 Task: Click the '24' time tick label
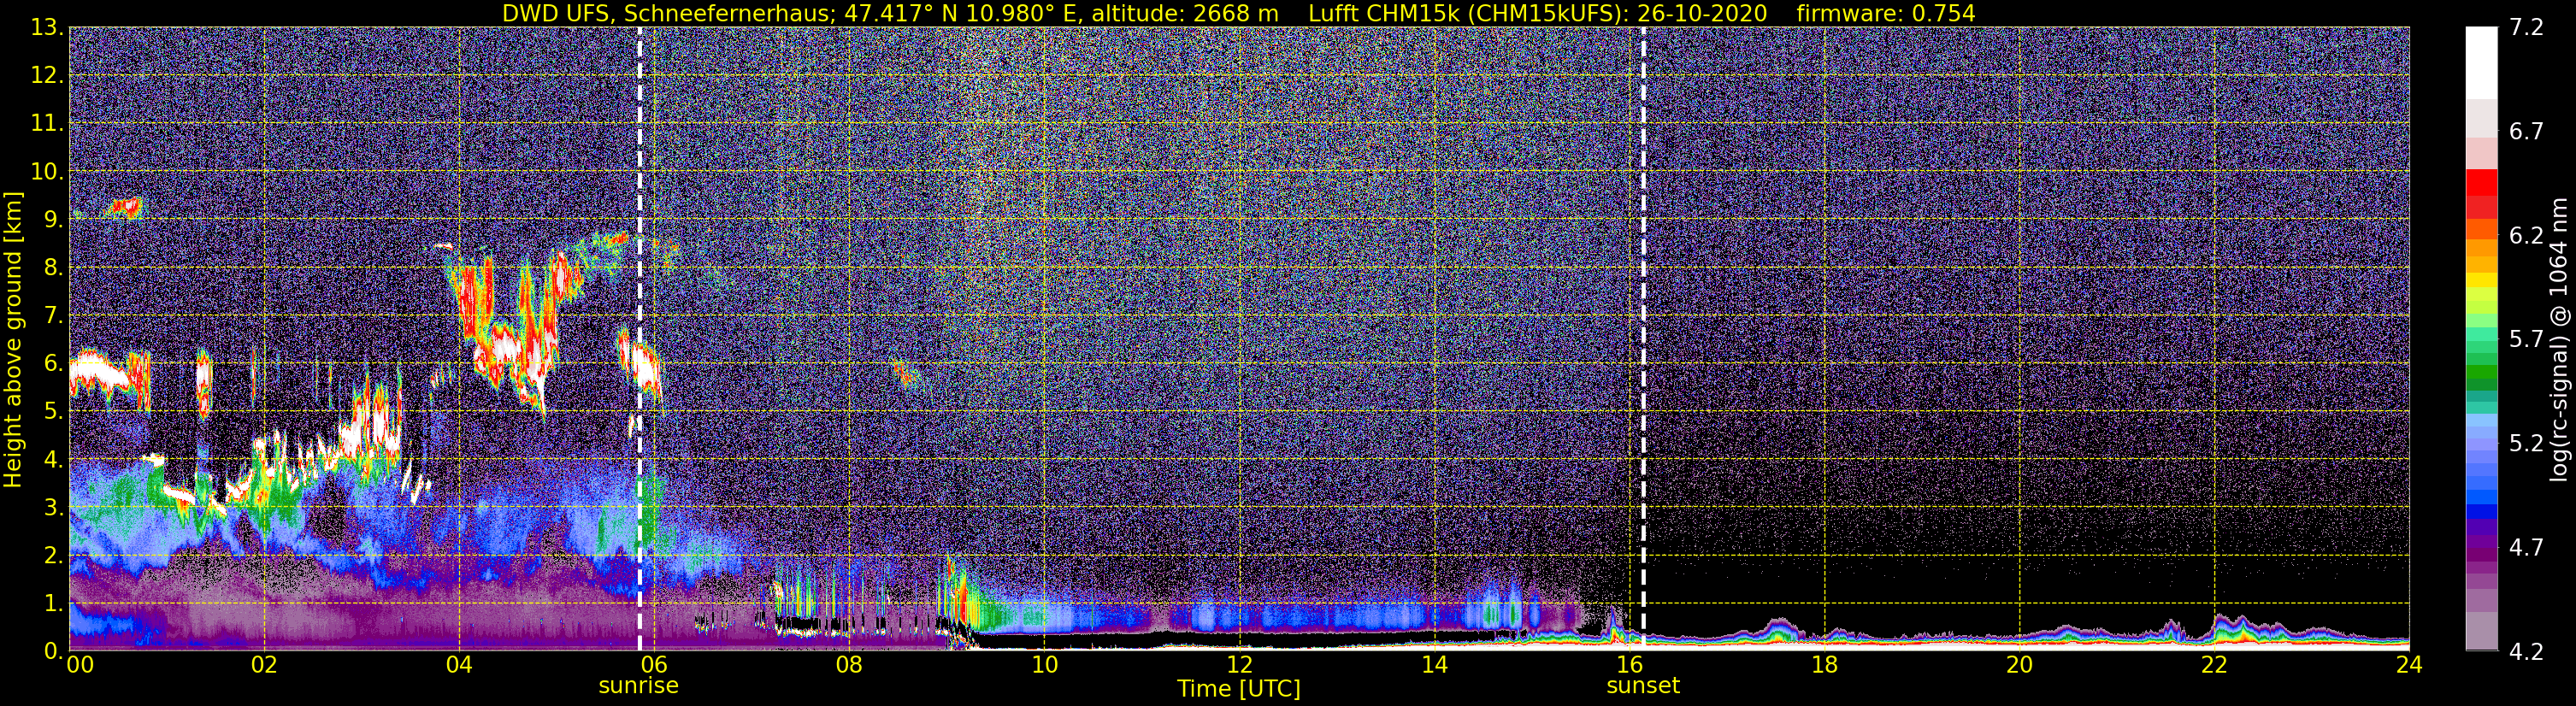(2409, 665)
